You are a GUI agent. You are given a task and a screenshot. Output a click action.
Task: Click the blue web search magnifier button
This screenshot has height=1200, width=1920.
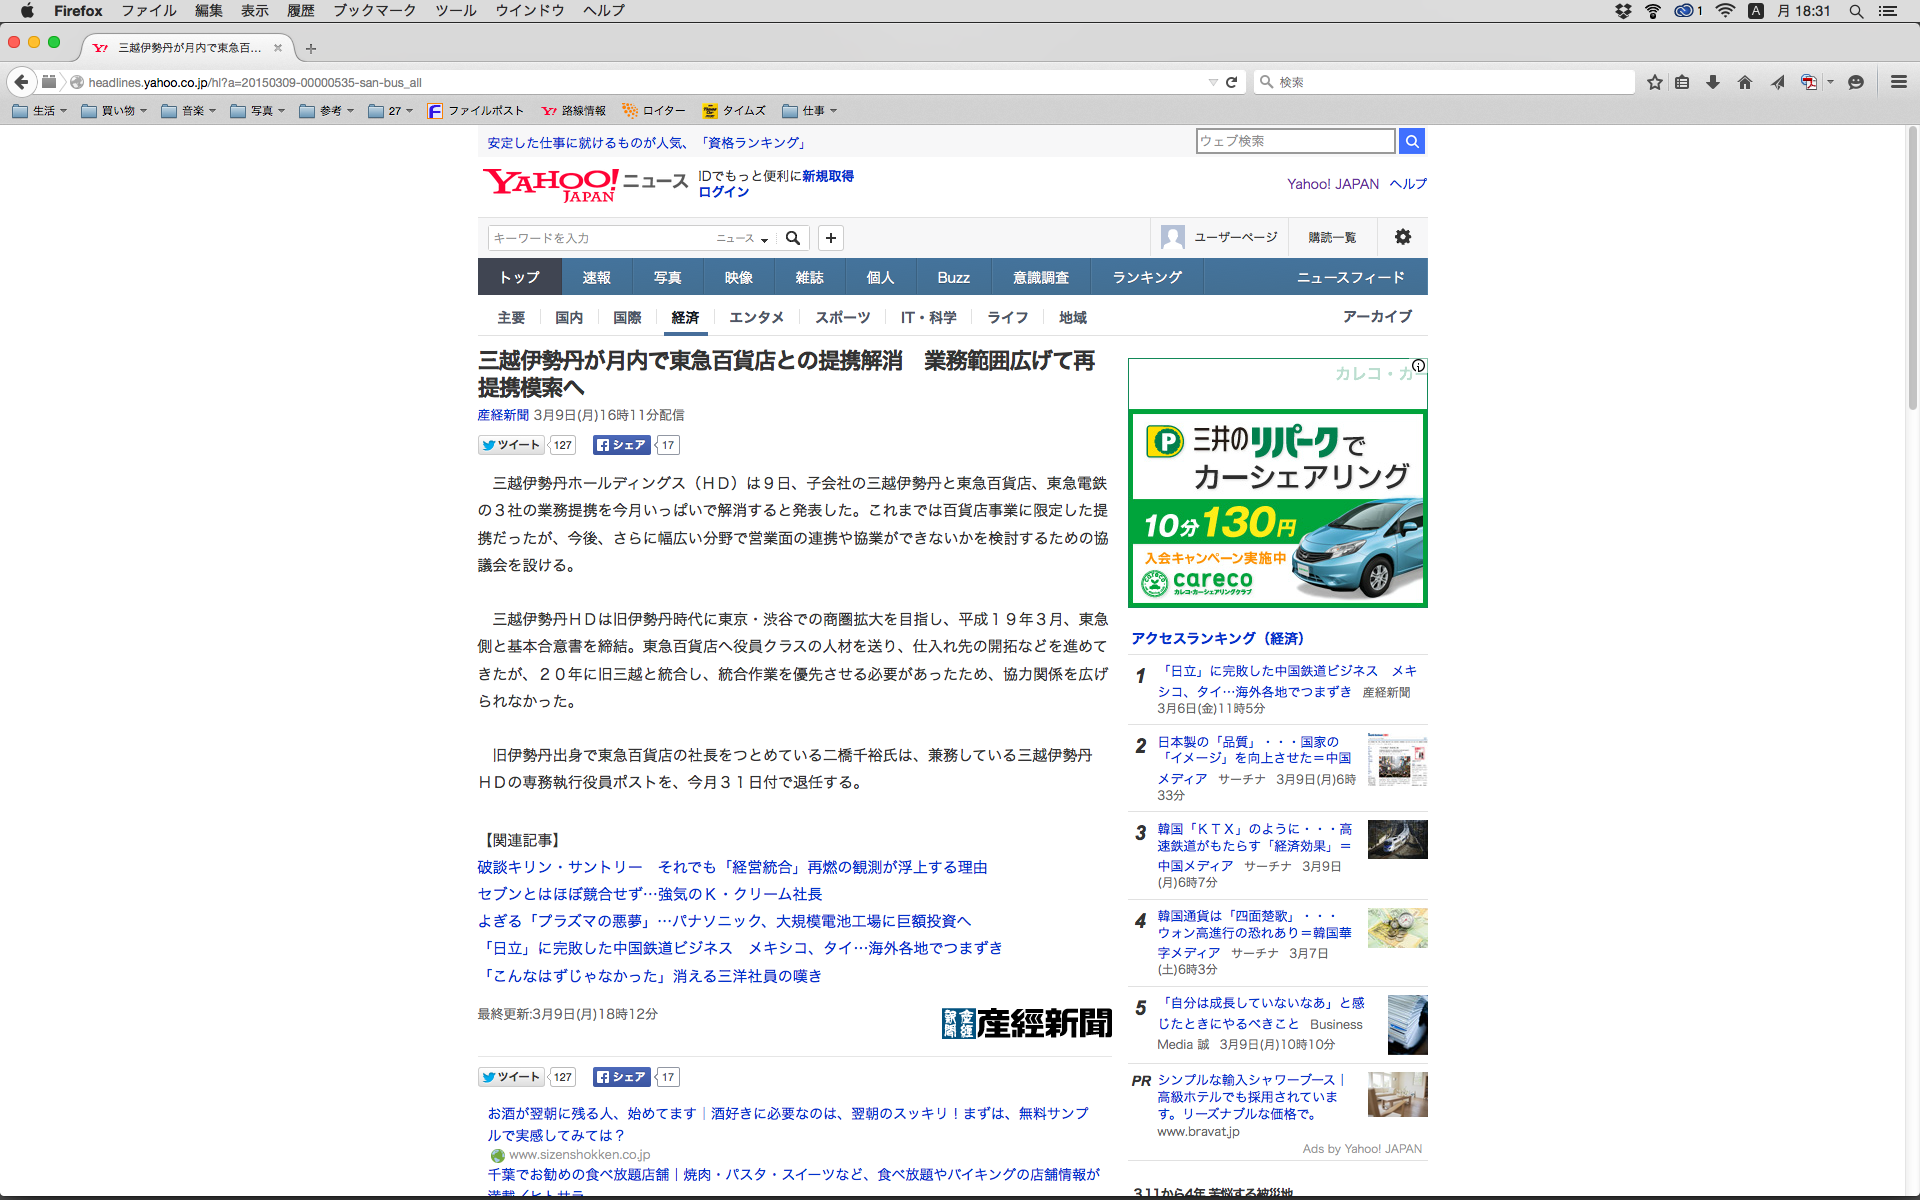(x=1412, y=141)
